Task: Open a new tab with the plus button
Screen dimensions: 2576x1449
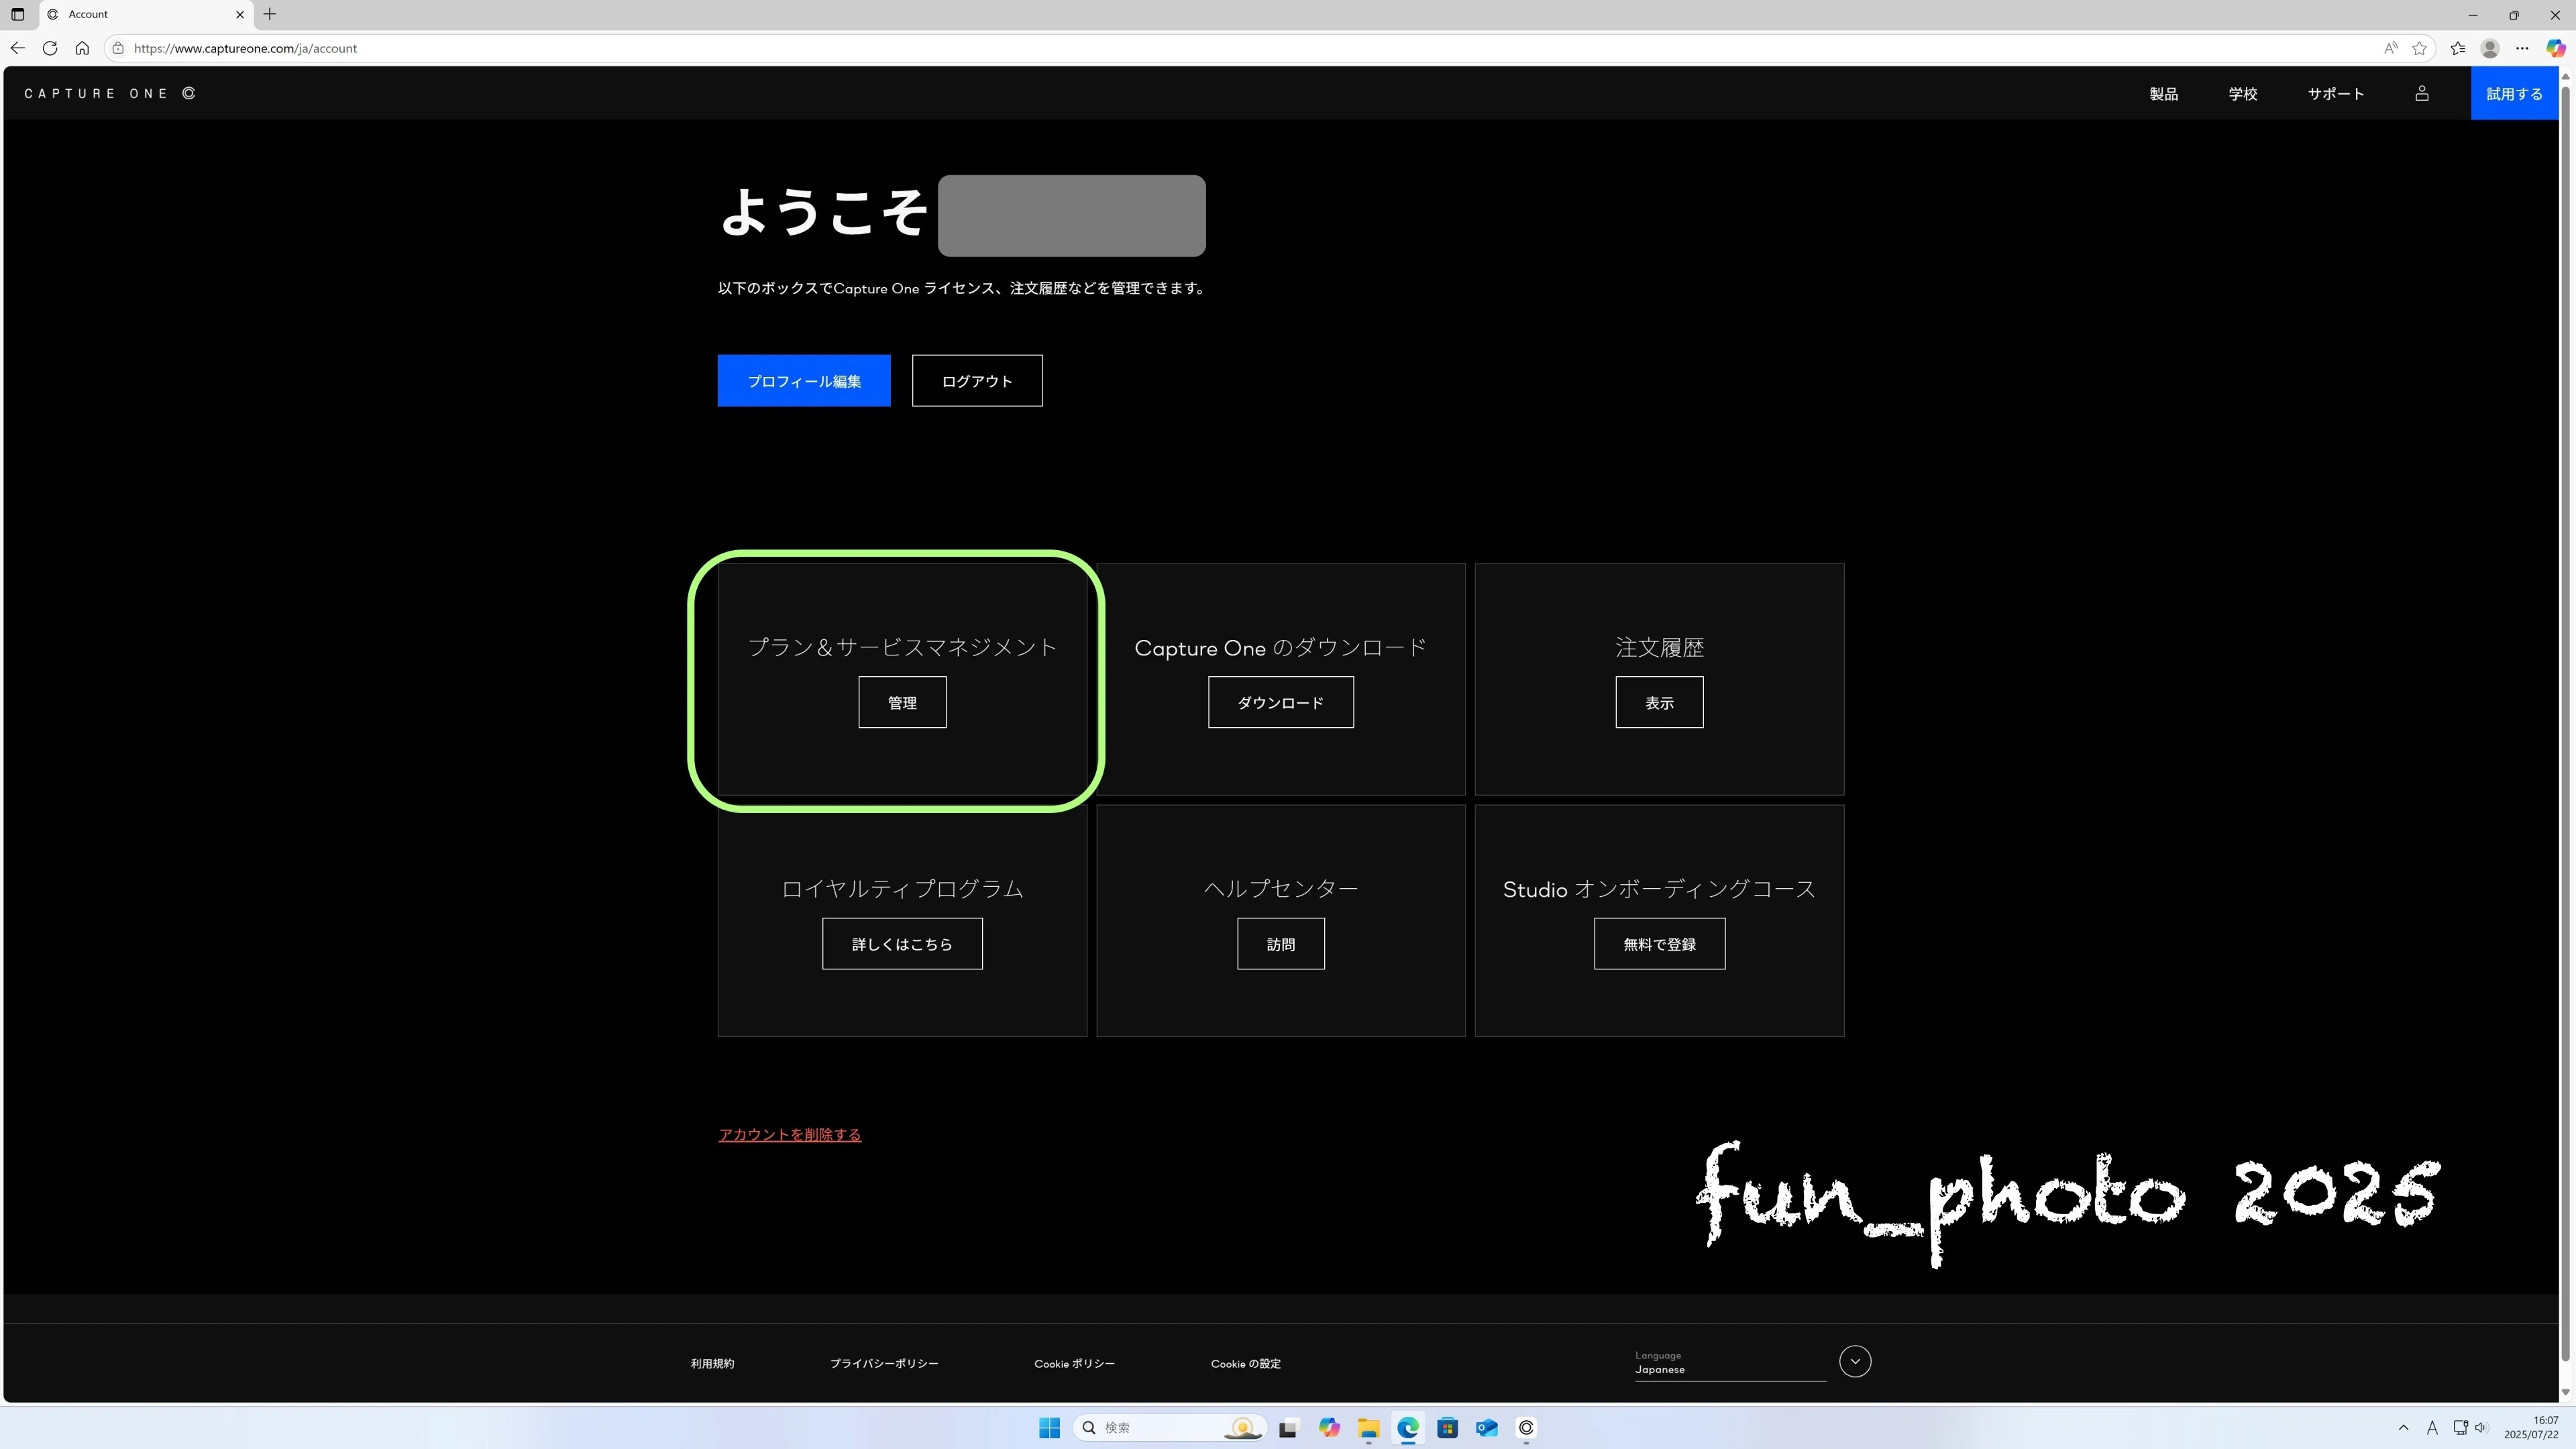Action: coord(269,14)
